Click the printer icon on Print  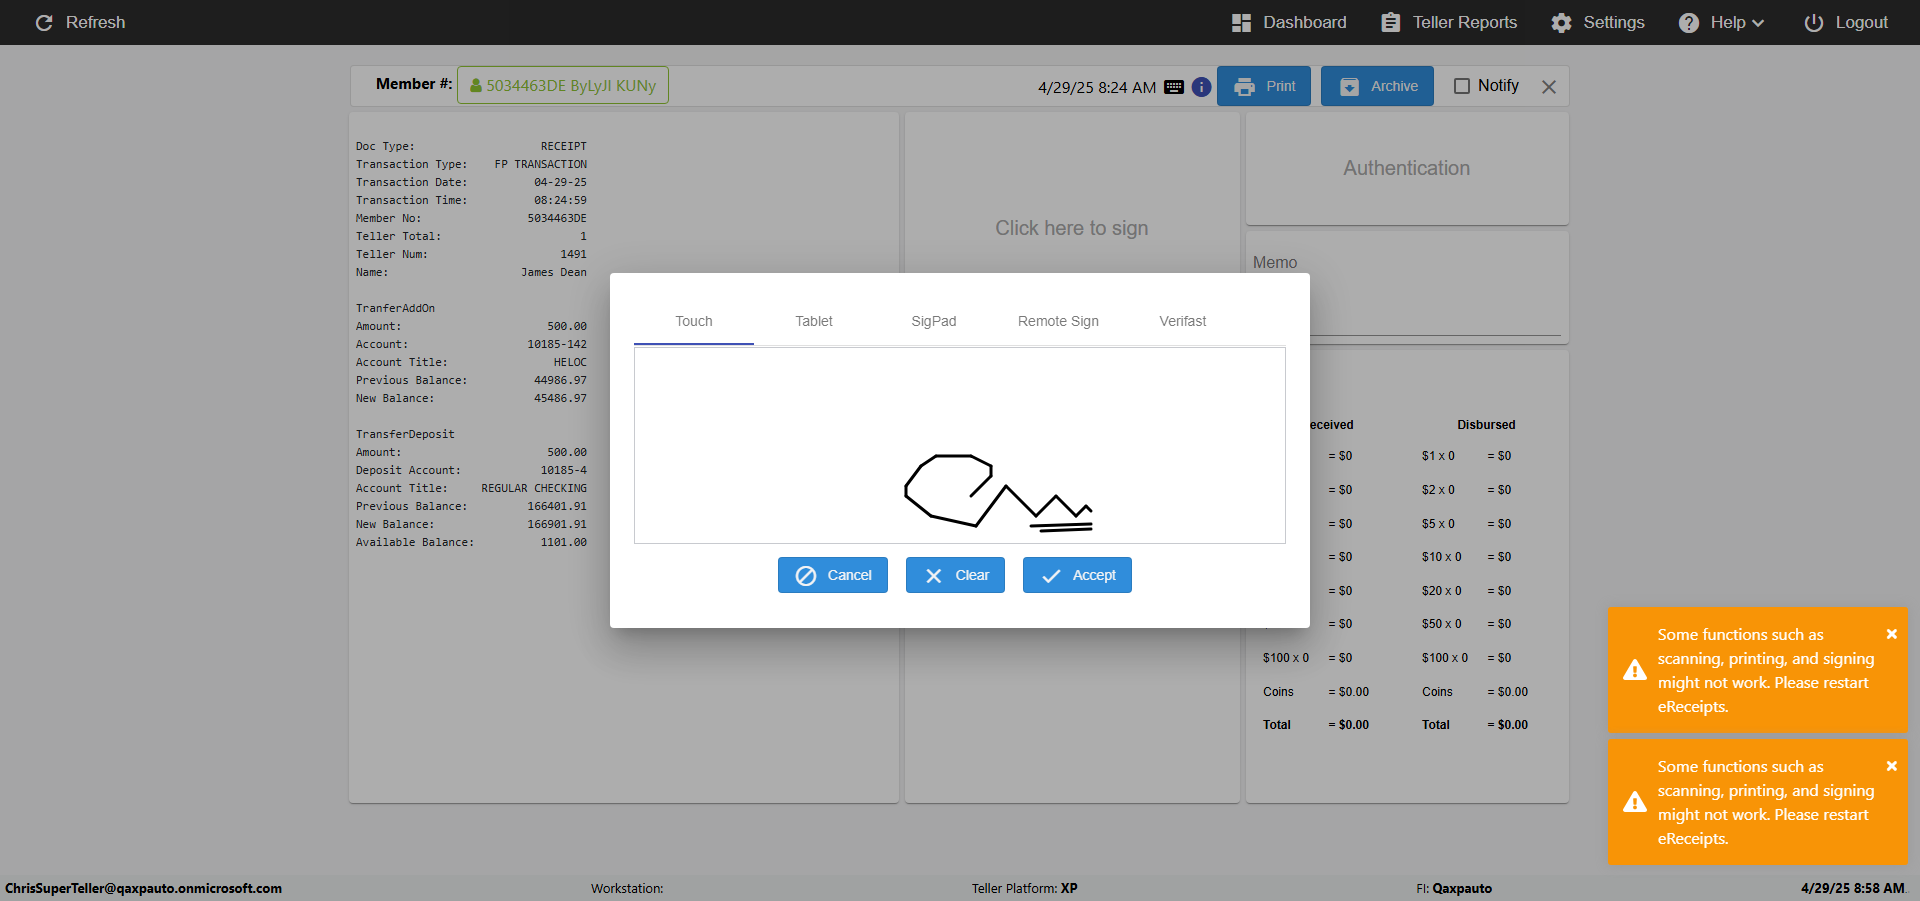[1244, 87]
